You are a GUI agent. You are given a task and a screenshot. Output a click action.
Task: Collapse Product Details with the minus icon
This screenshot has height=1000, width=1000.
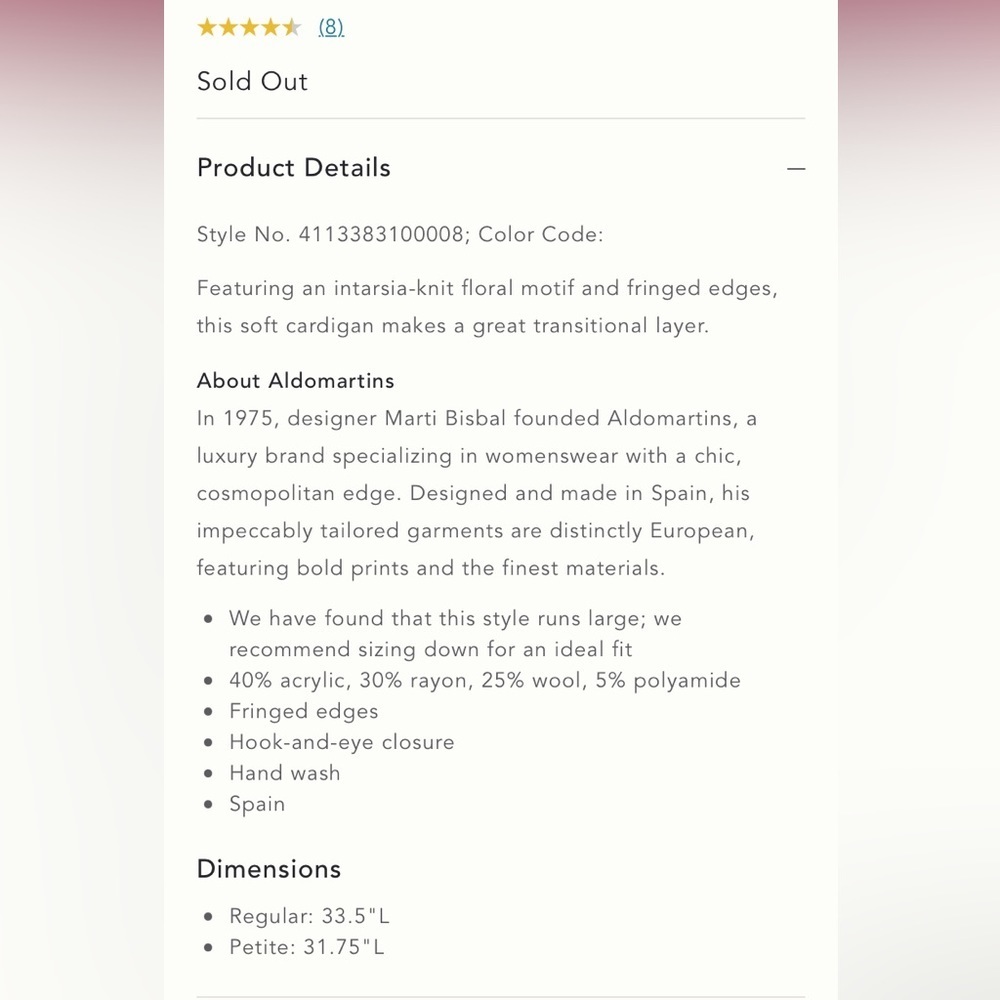[795, 169]
